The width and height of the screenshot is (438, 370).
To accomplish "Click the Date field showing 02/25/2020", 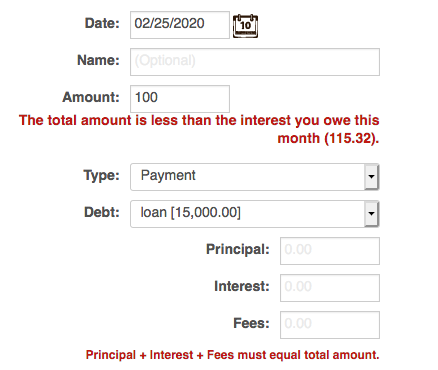I will coord(180,25).
